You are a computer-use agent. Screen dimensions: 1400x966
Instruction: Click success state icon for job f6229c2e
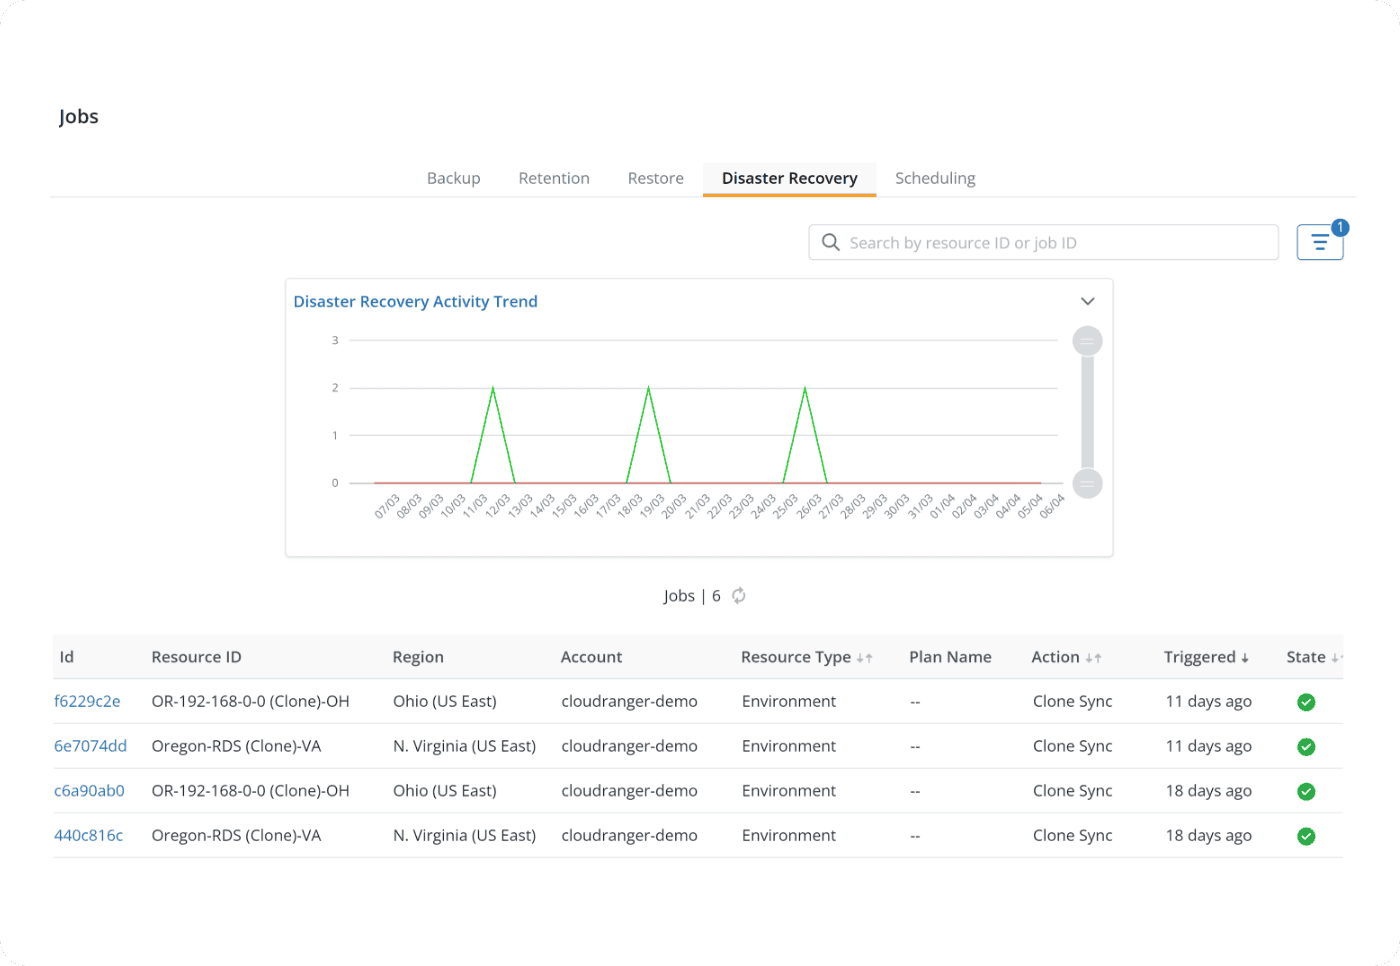[x=1306, y=702]
